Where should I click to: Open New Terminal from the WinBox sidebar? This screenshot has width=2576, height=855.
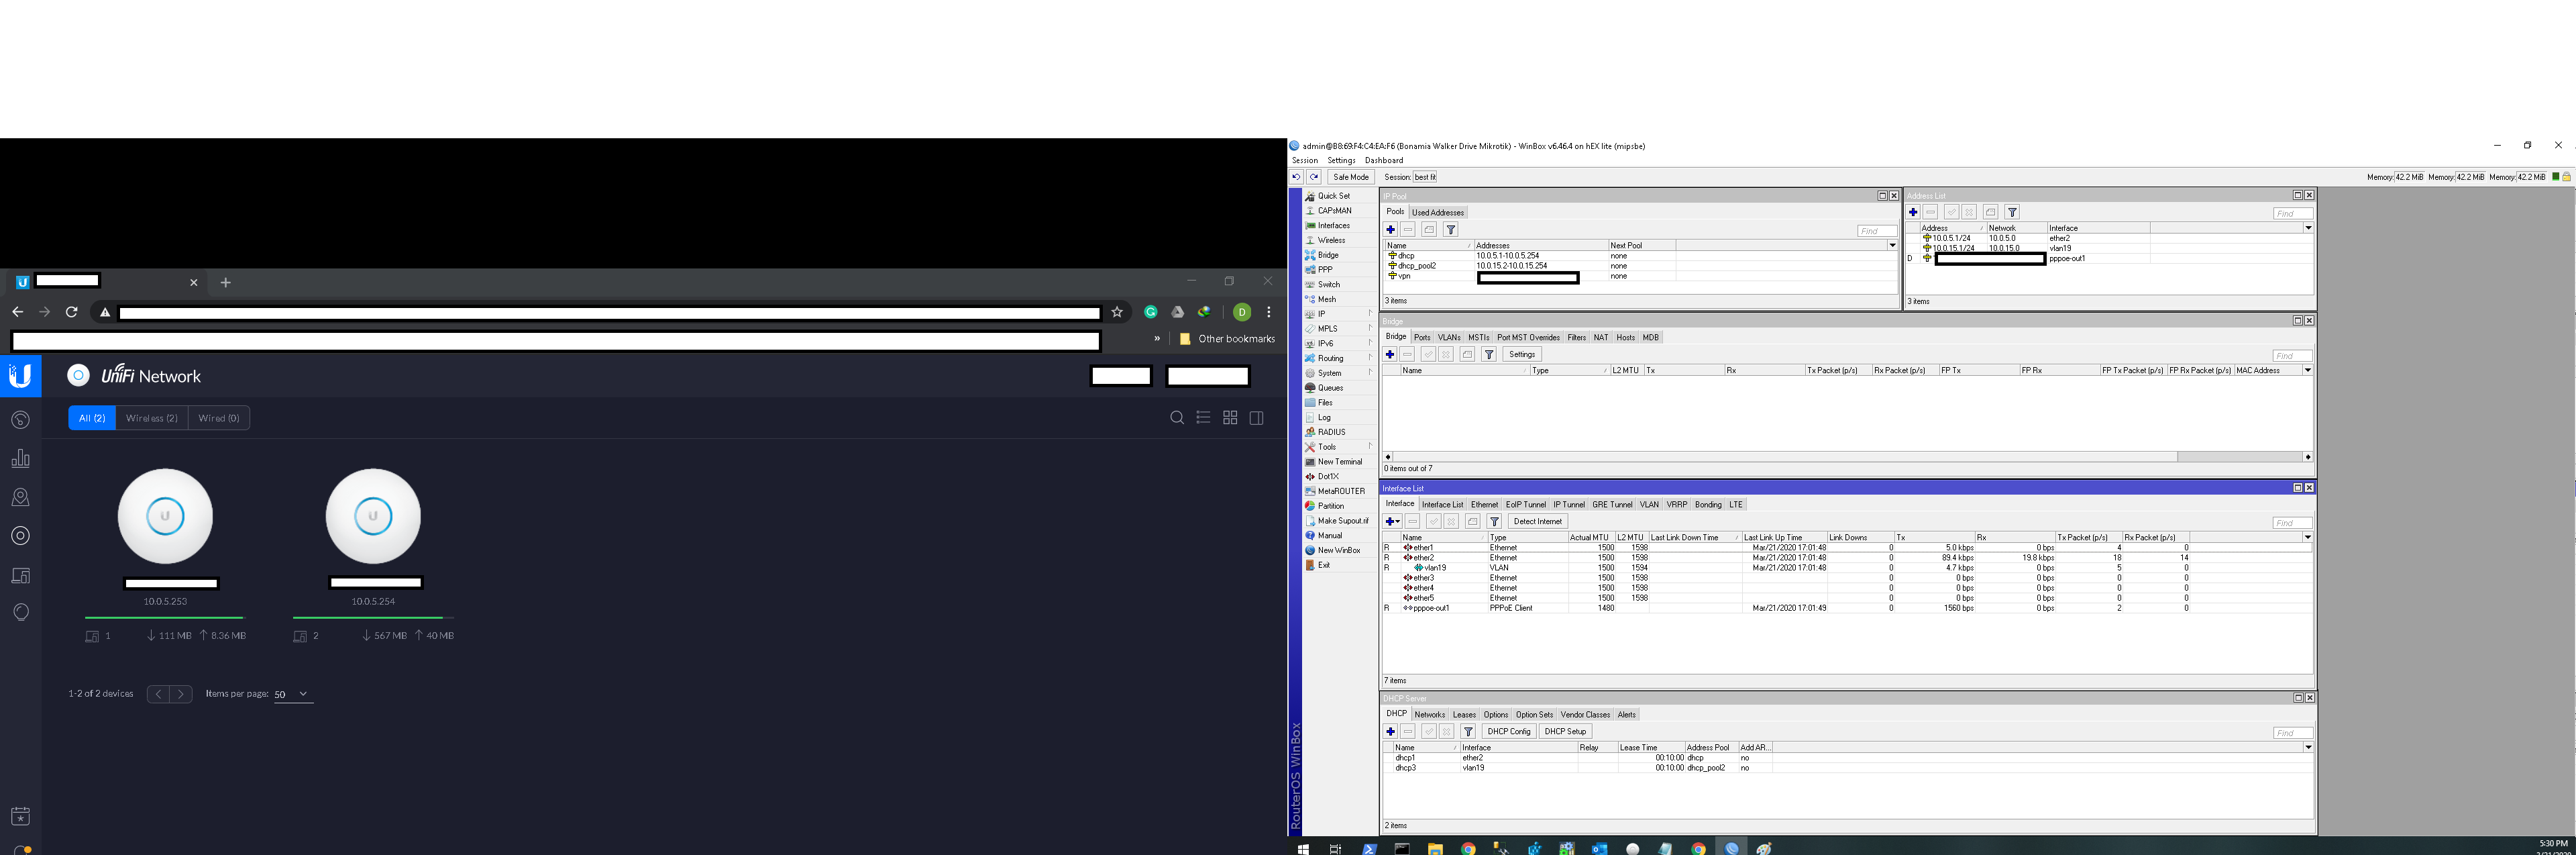click(1339, 461)
